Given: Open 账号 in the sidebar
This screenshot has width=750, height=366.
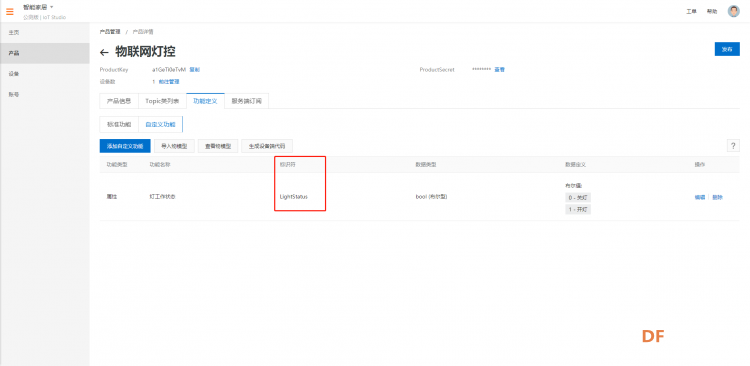Looking at the screenshot, I should coord(44,94).
